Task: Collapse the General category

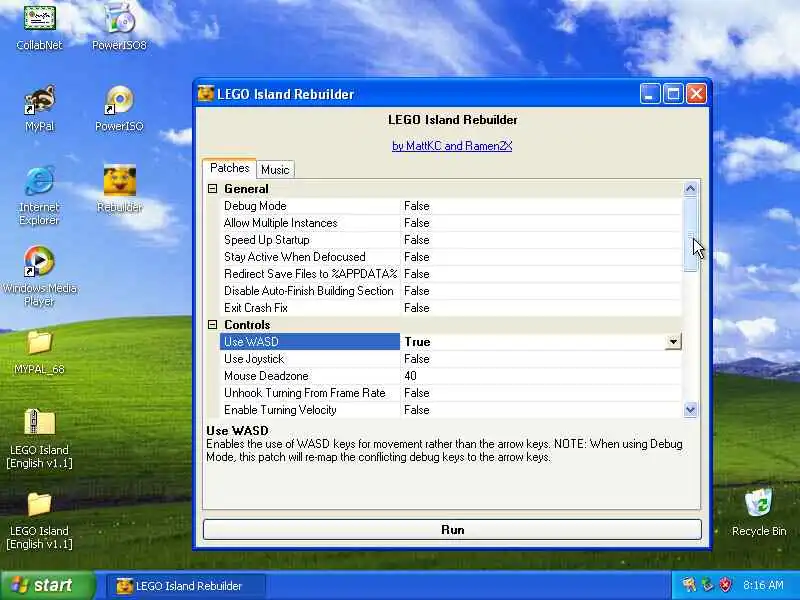Action: [x=213, y=189]
